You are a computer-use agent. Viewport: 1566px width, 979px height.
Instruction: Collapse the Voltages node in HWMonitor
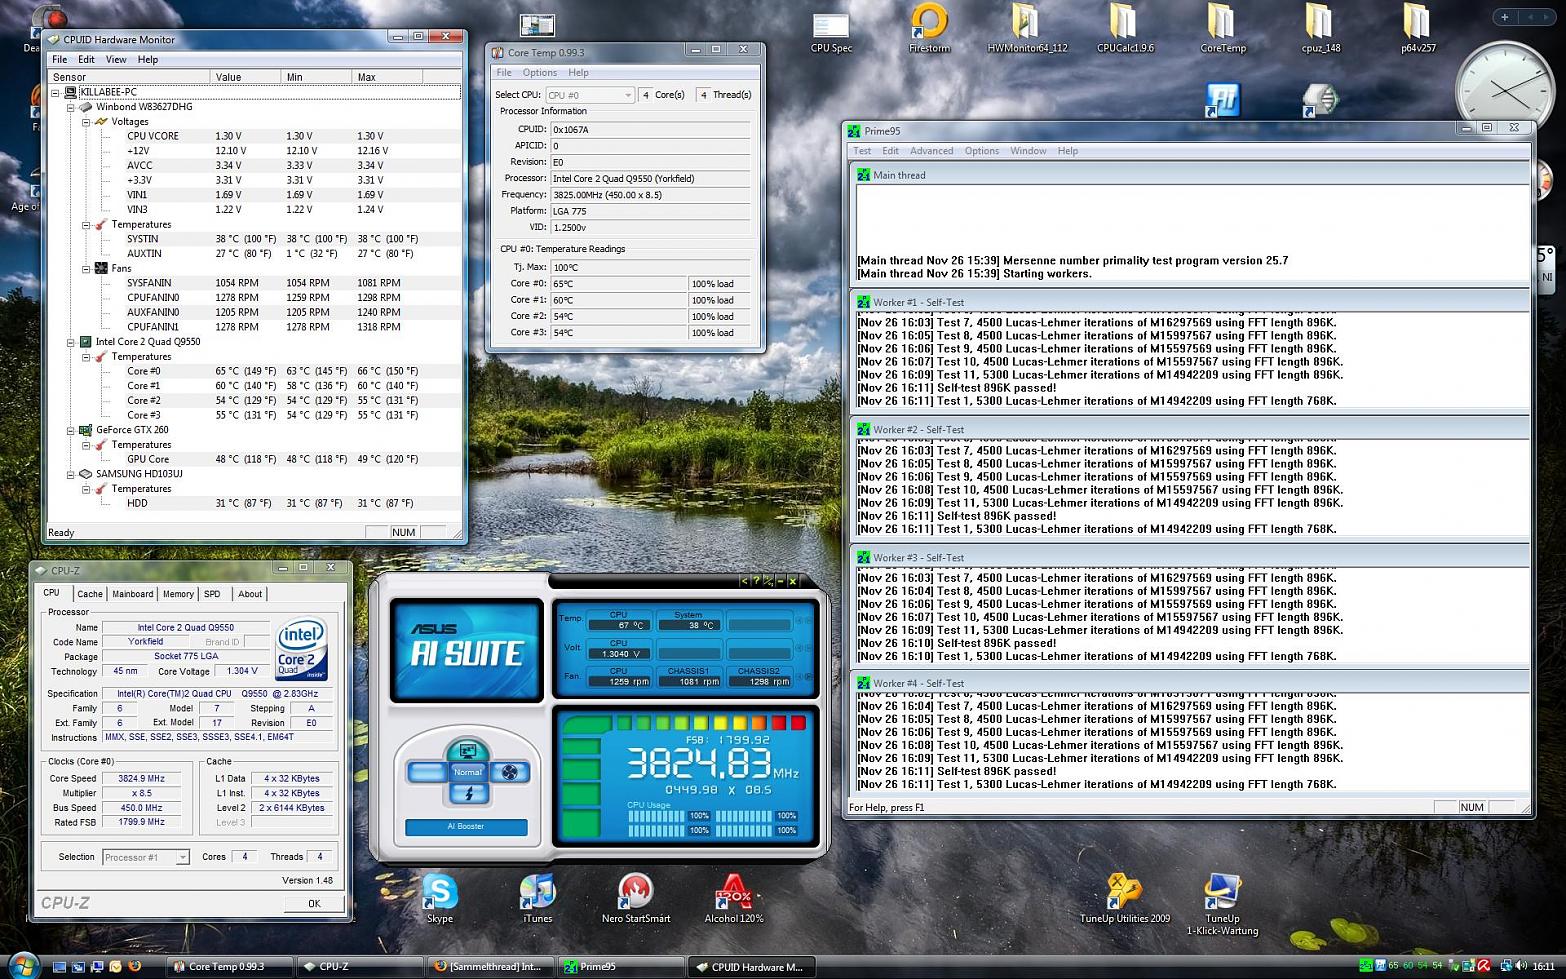[x=86, y=122]
